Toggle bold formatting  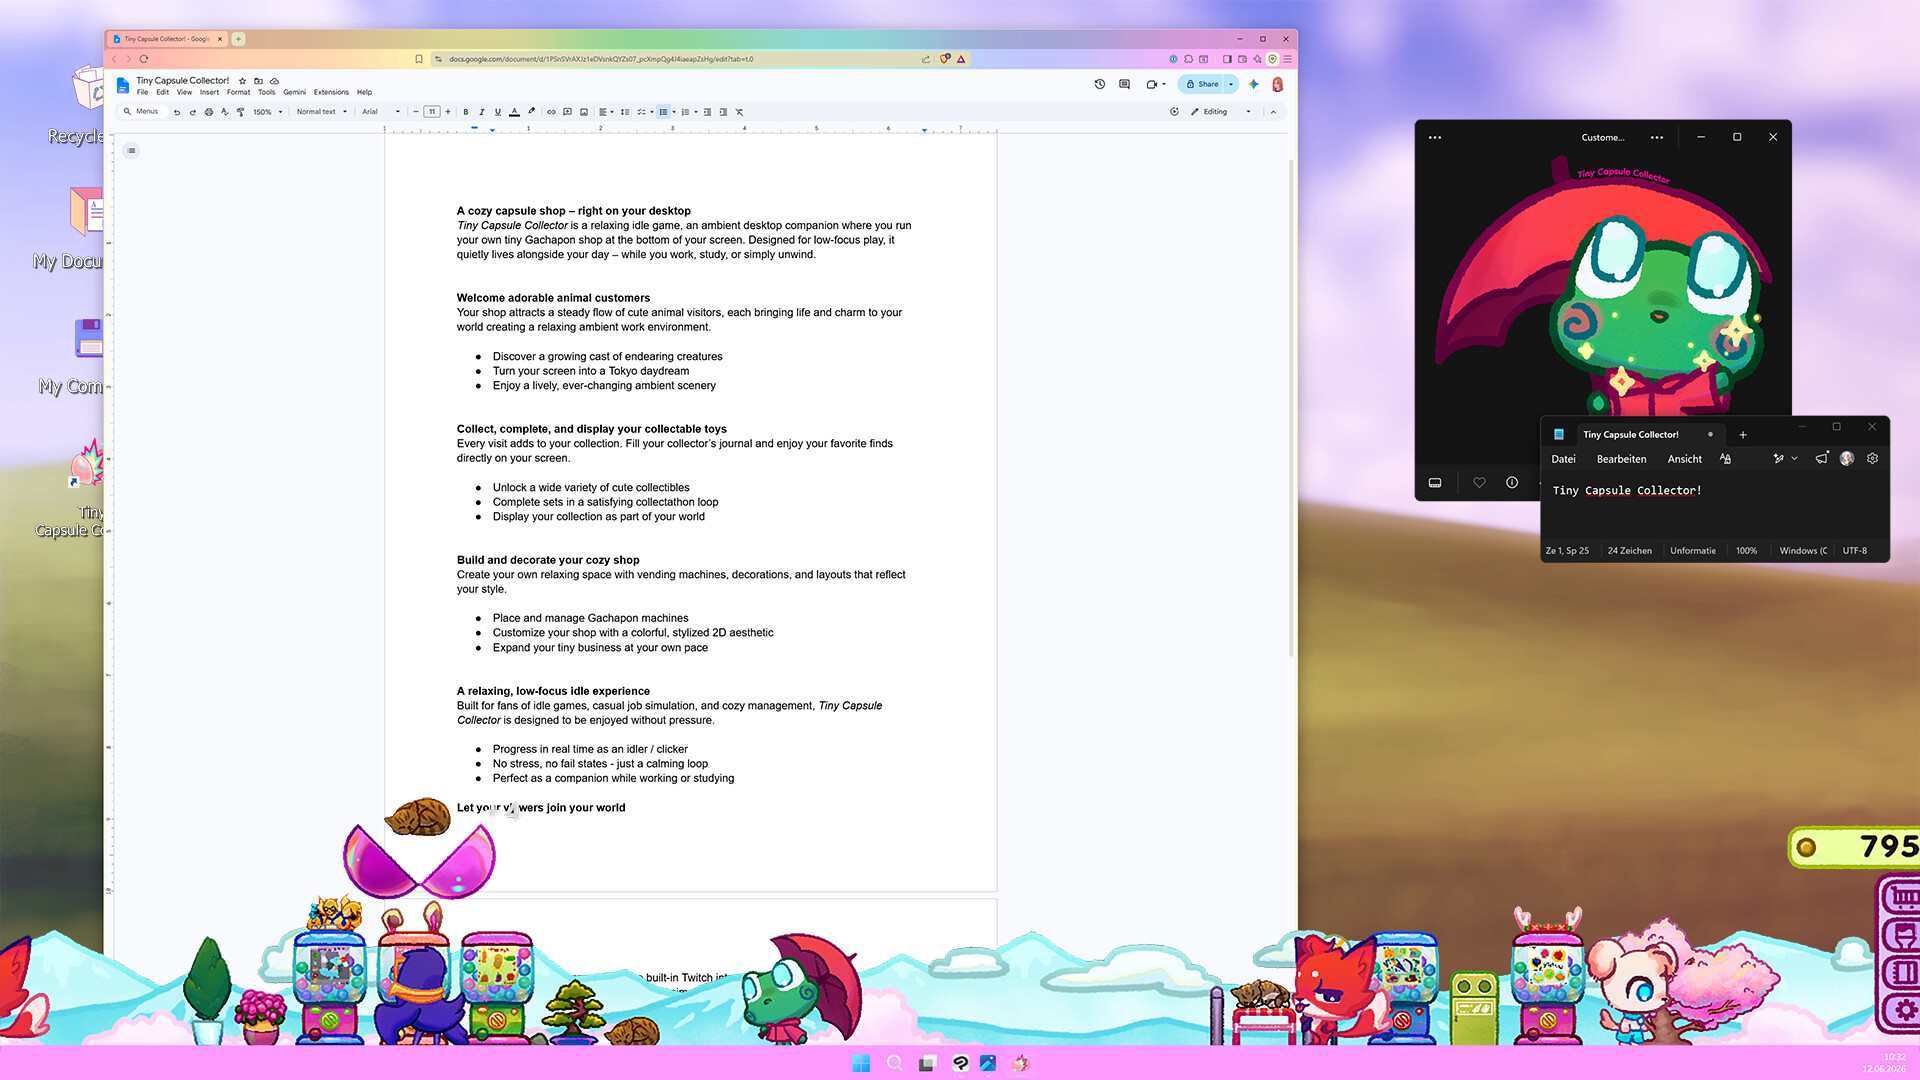click(466, 112)
